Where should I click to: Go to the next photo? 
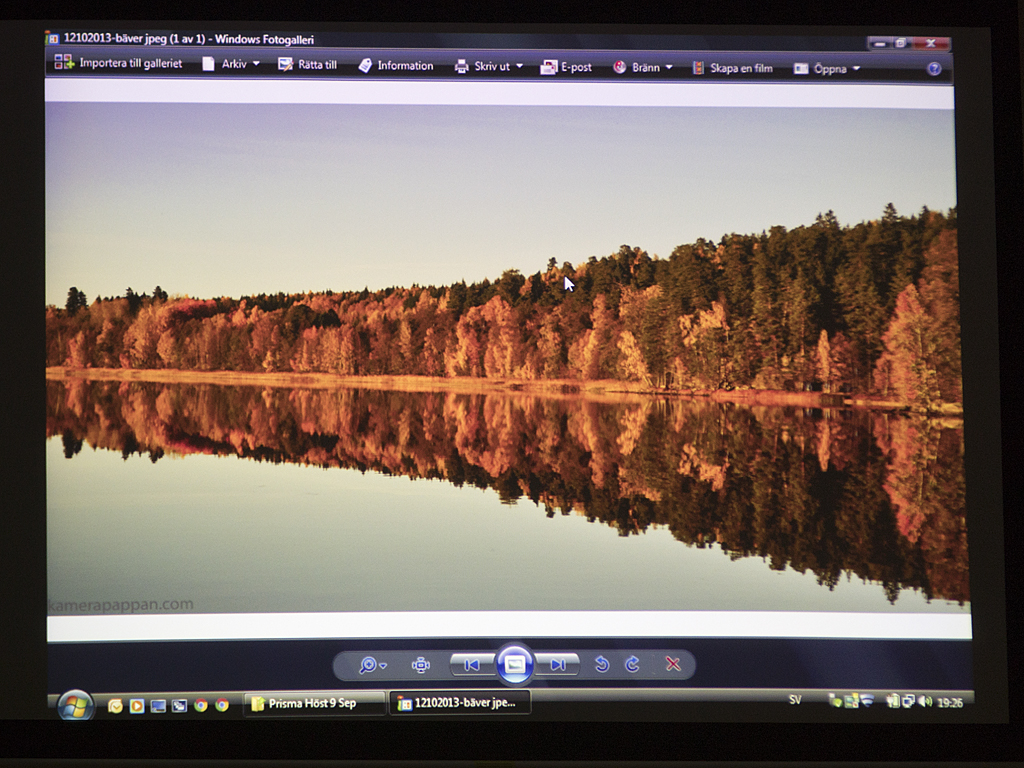tap(557, 665)
